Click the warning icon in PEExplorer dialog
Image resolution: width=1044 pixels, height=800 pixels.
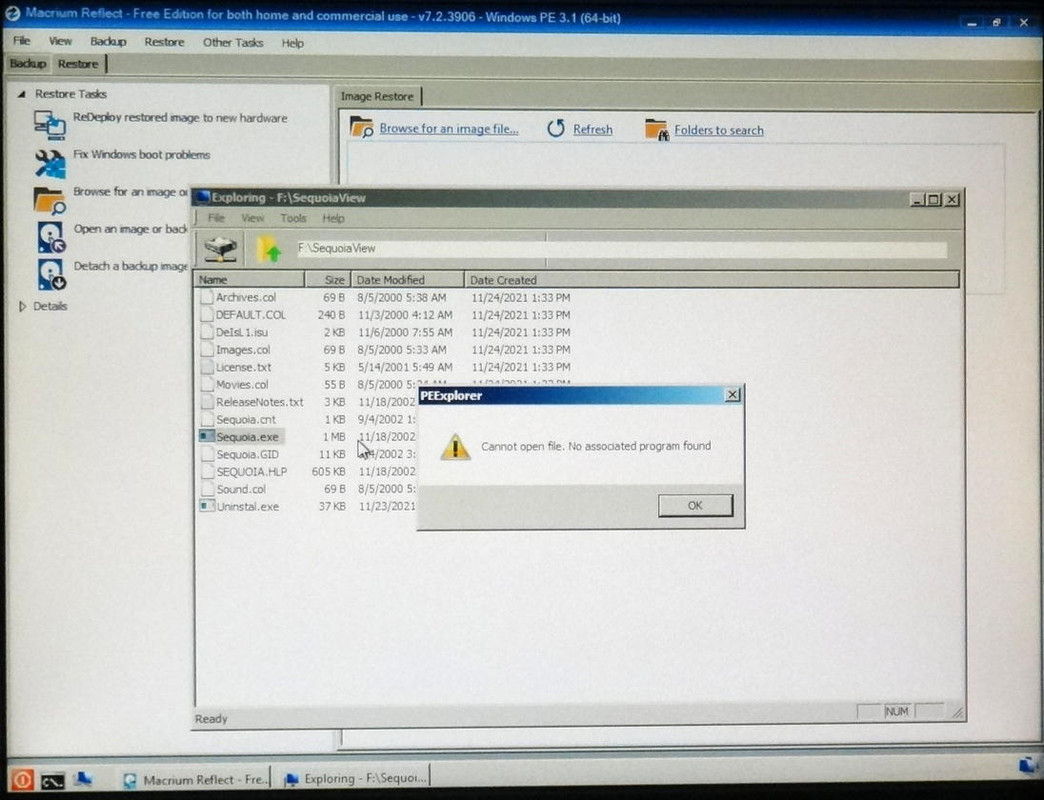click(455, 447)
